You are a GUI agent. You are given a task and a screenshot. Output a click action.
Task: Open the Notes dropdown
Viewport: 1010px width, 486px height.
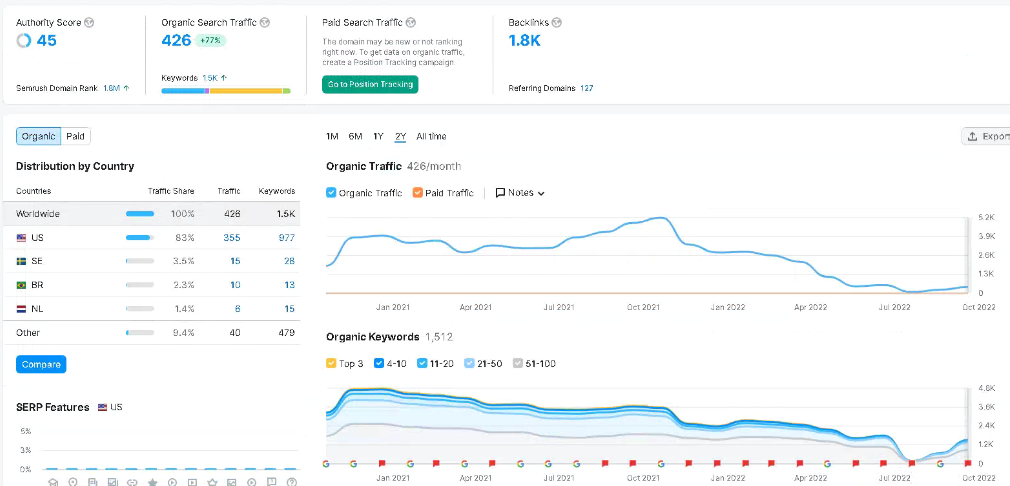[520, 193]
